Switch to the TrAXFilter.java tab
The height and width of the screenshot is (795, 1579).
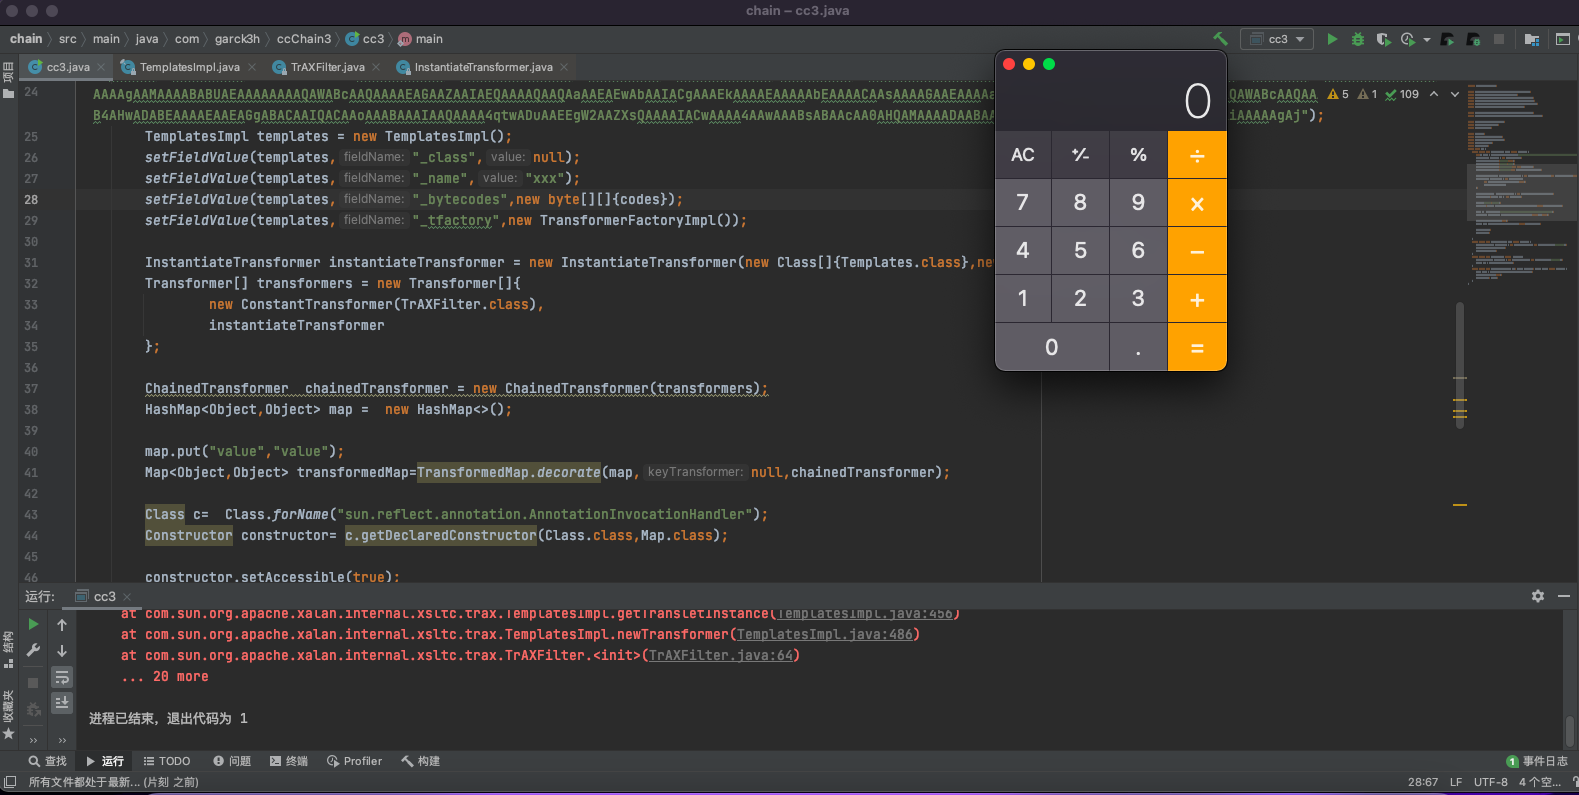(327, 67)
